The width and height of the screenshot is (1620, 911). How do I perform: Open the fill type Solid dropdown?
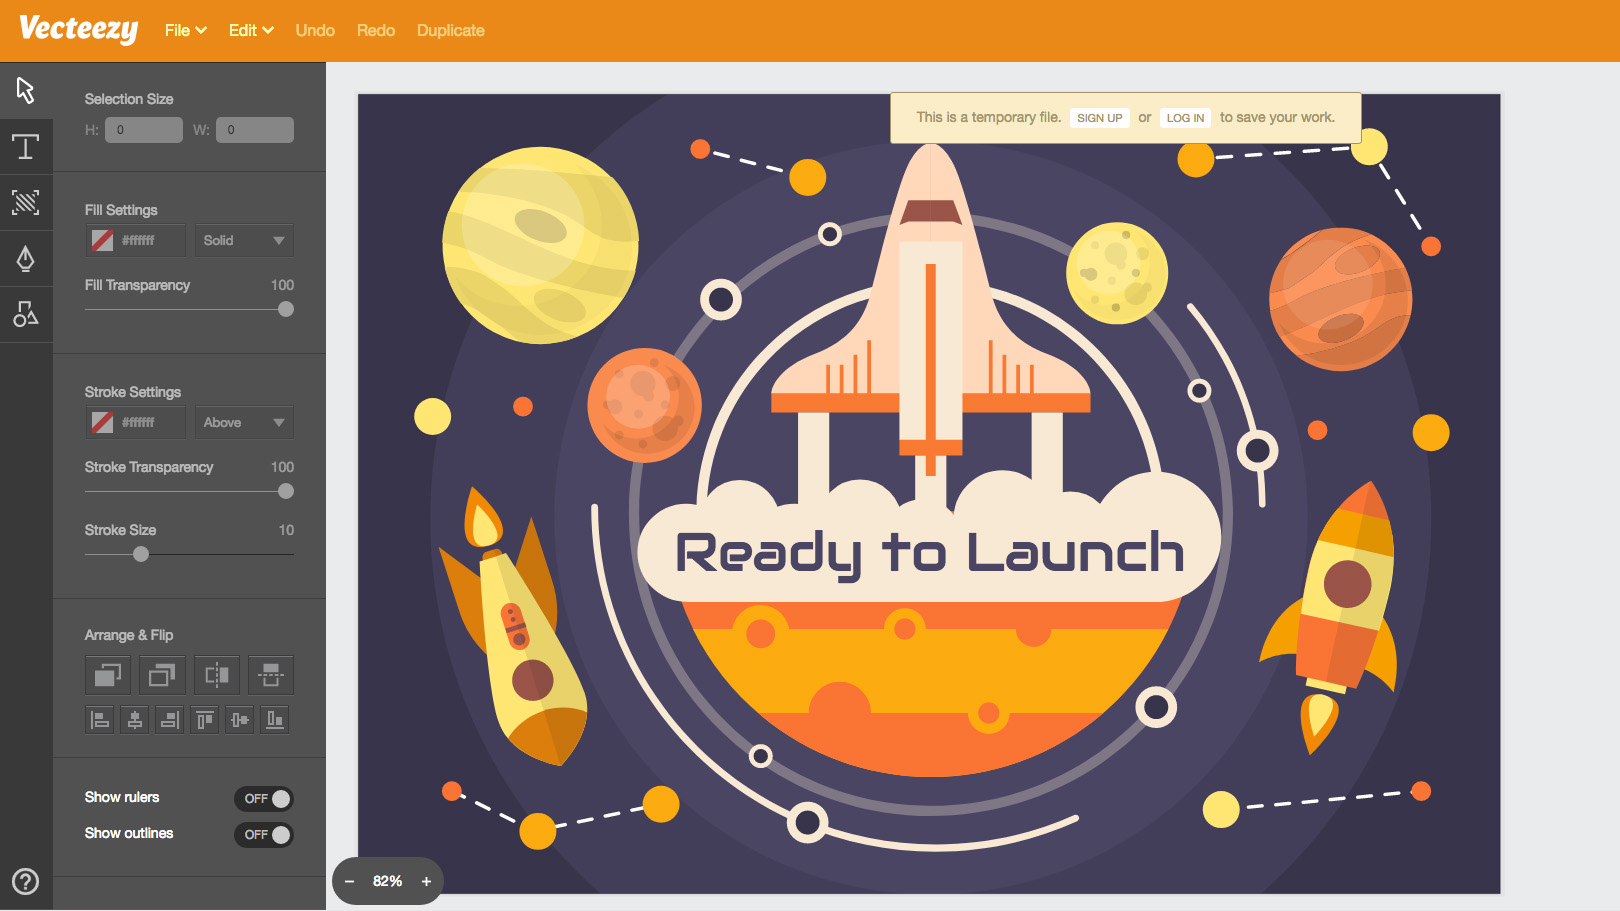pyautogui.click(x=244, y=240)
